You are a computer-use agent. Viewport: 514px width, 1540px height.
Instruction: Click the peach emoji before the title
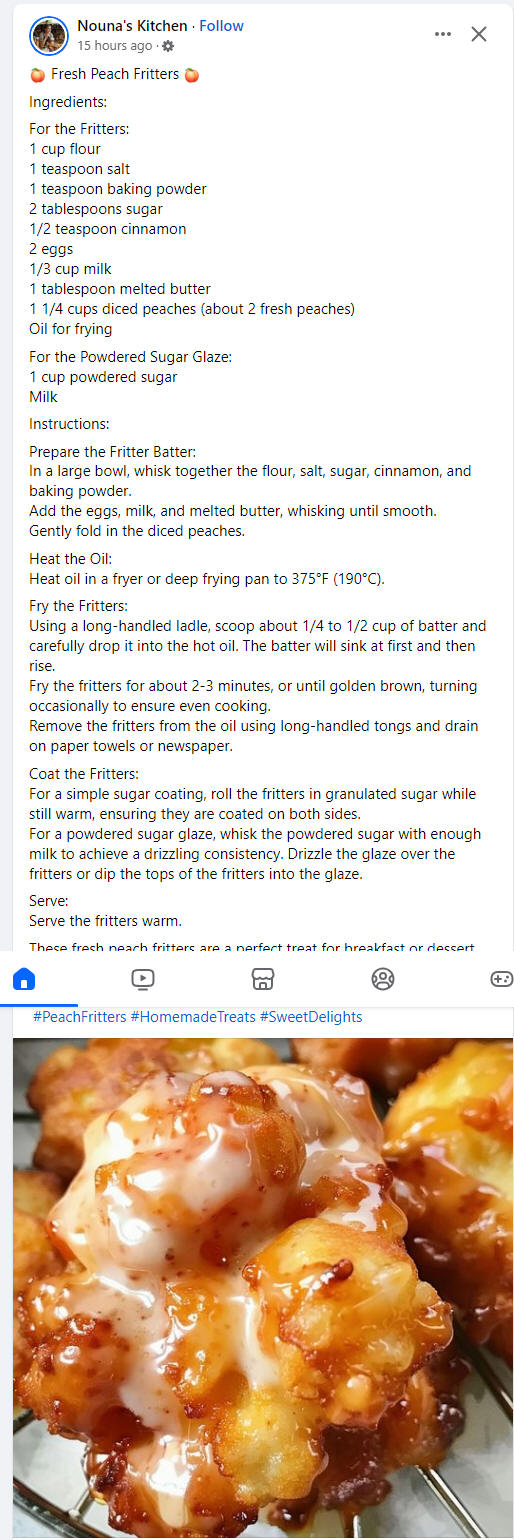point(37,75)
